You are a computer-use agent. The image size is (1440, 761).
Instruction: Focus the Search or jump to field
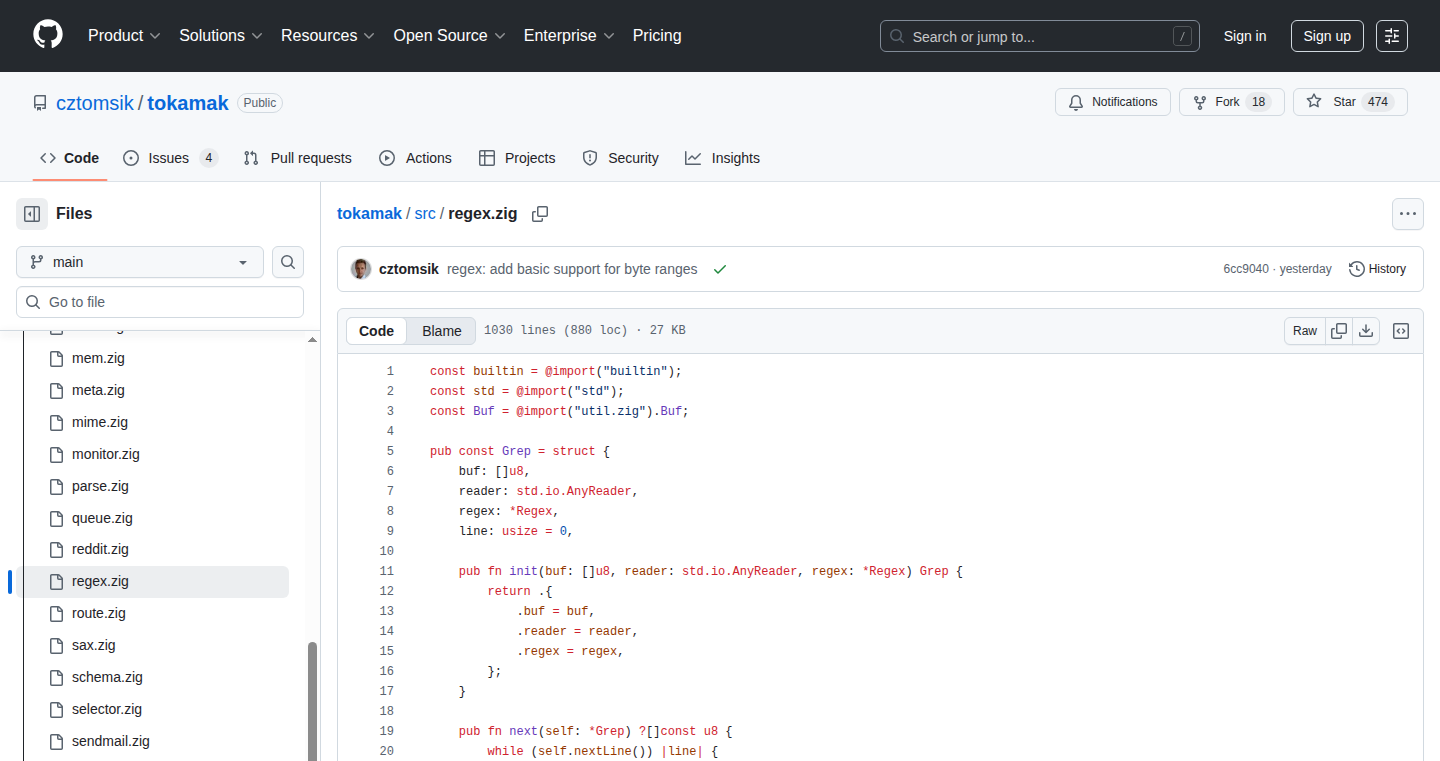[x=1040, y=36]
